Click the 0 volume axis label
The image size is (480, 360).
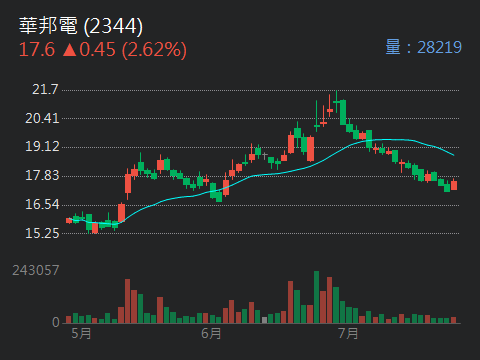tap(56, 322)
